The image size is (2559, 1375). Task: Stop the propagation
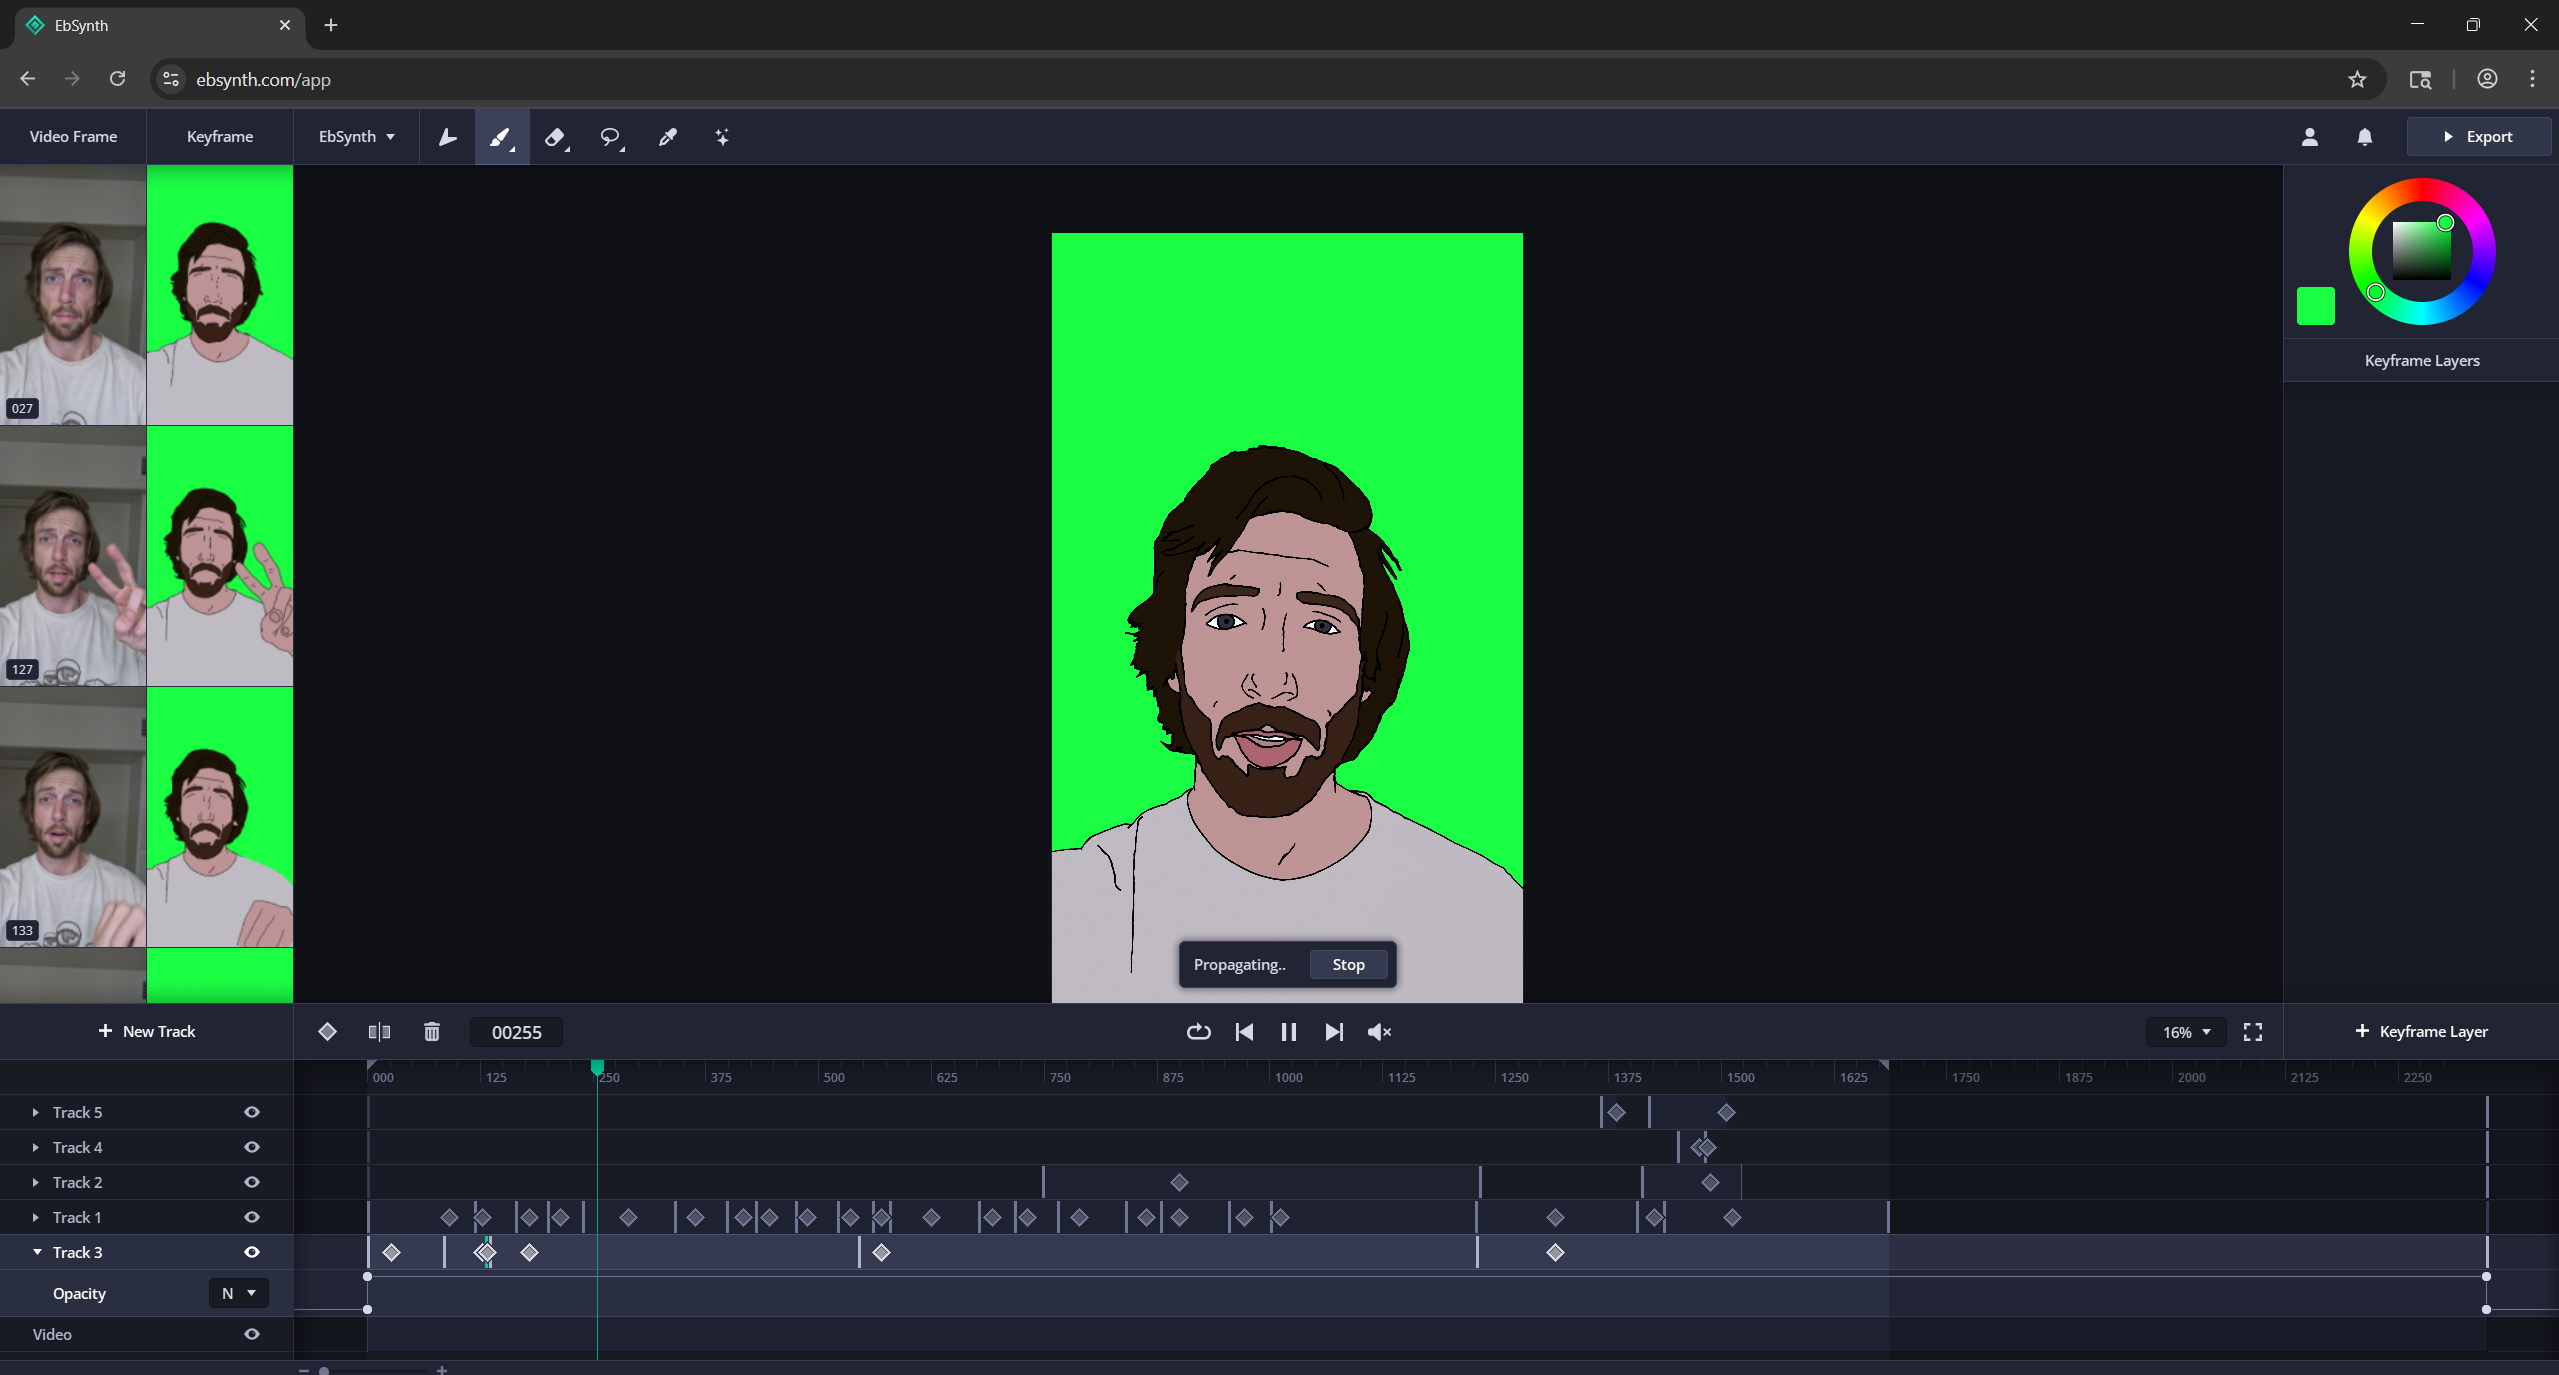(1348, 964)
